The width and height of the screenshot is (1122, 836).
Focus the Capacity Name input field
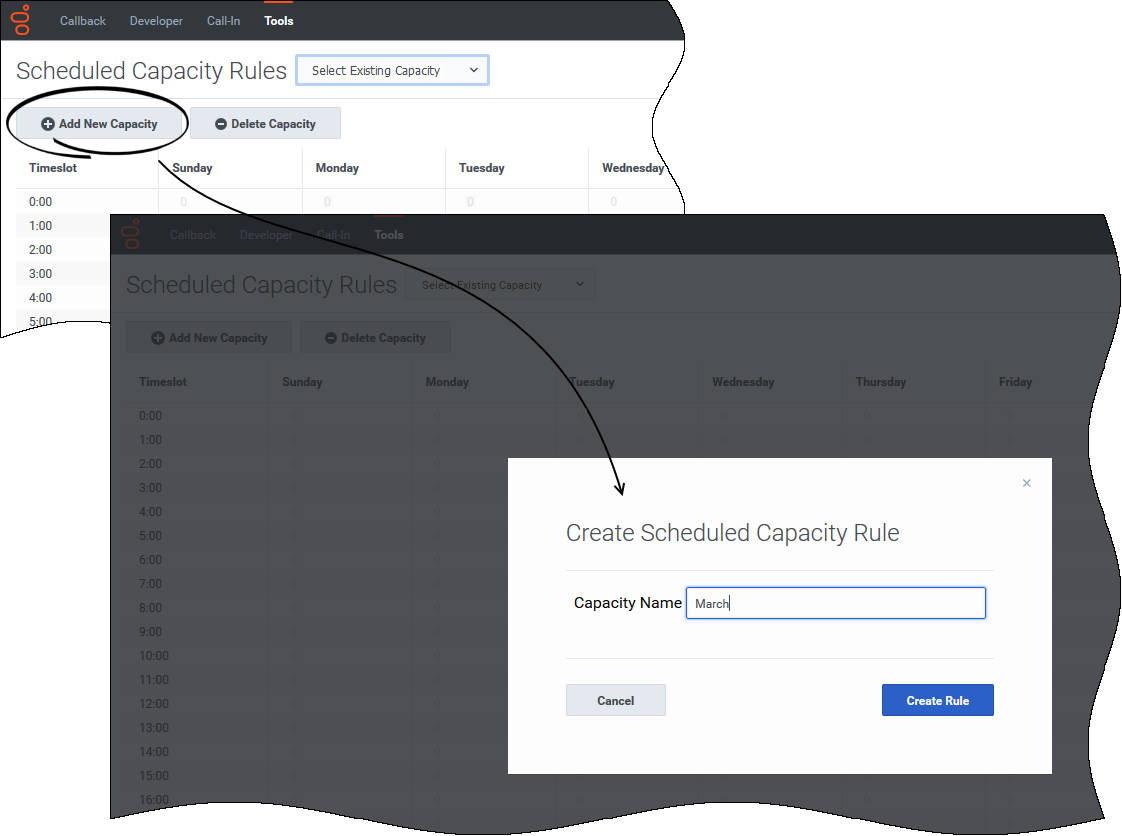[x=835, y=603]
